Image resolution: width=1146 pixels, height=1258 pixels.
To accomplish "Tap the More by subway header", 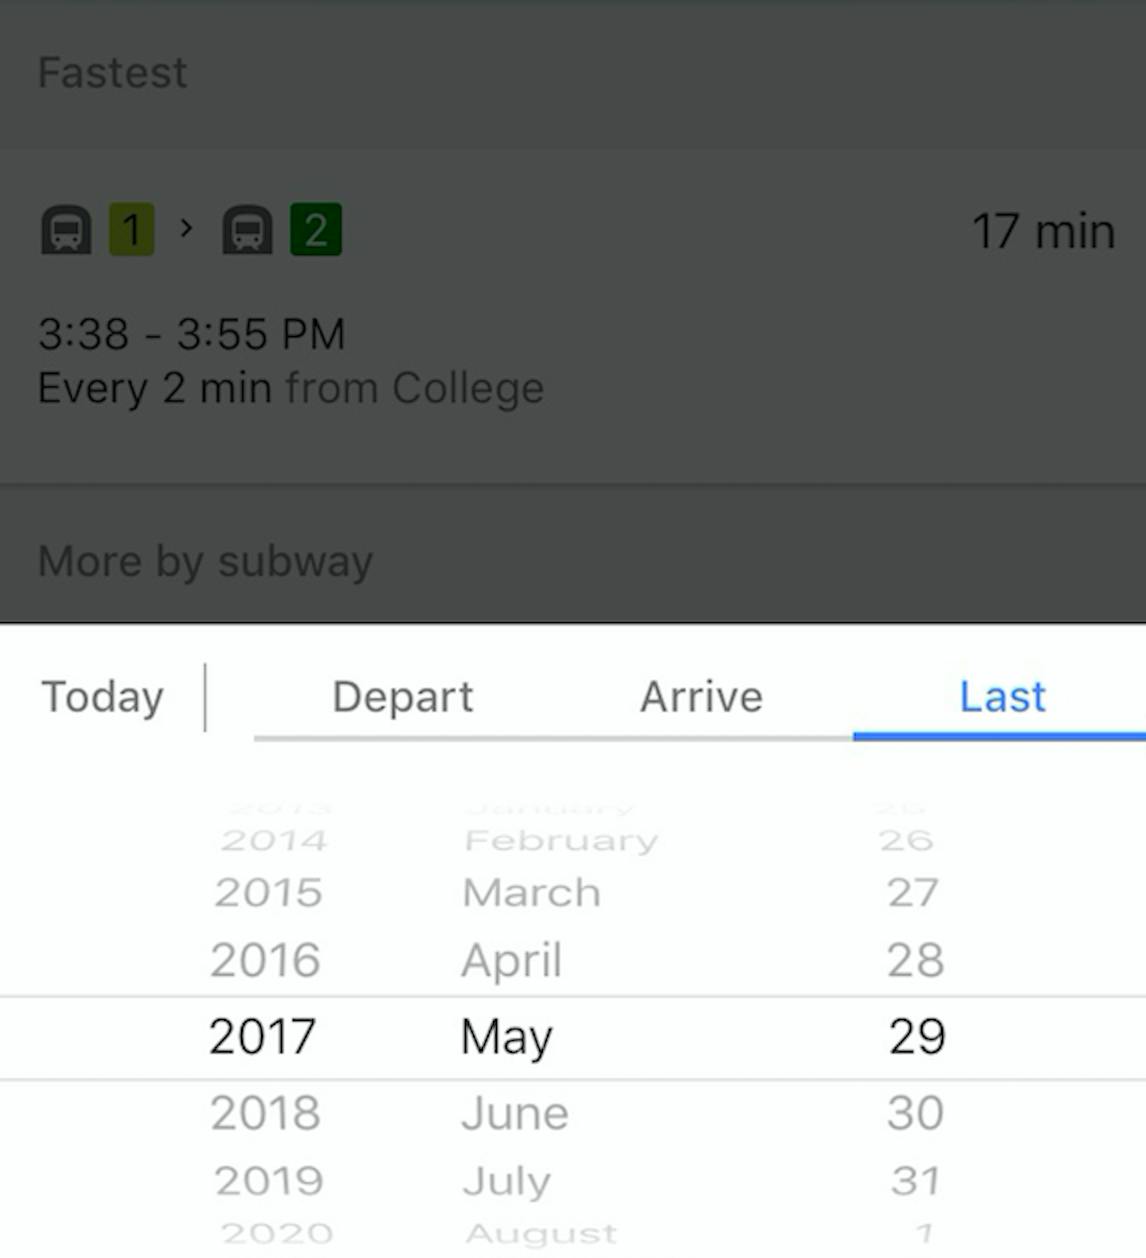I will click(205, 561).
